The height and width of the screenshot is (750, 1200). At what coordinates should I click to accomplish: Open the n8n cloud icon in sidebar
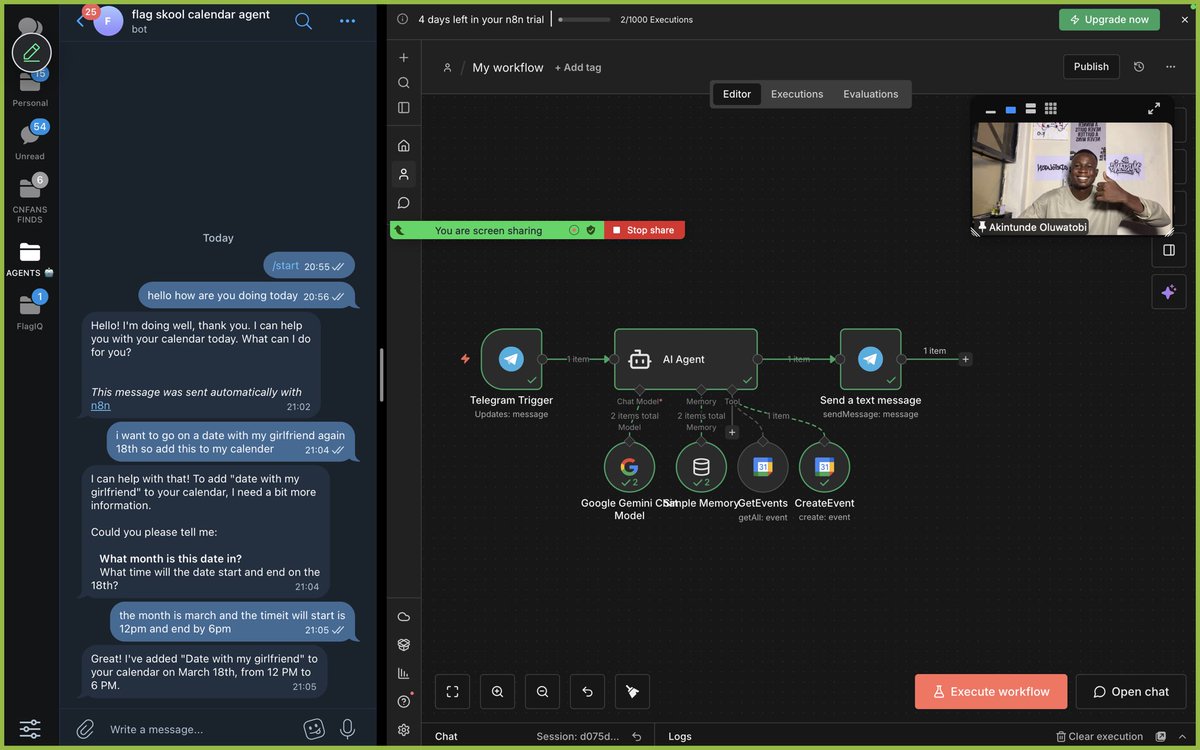(404, 617)
